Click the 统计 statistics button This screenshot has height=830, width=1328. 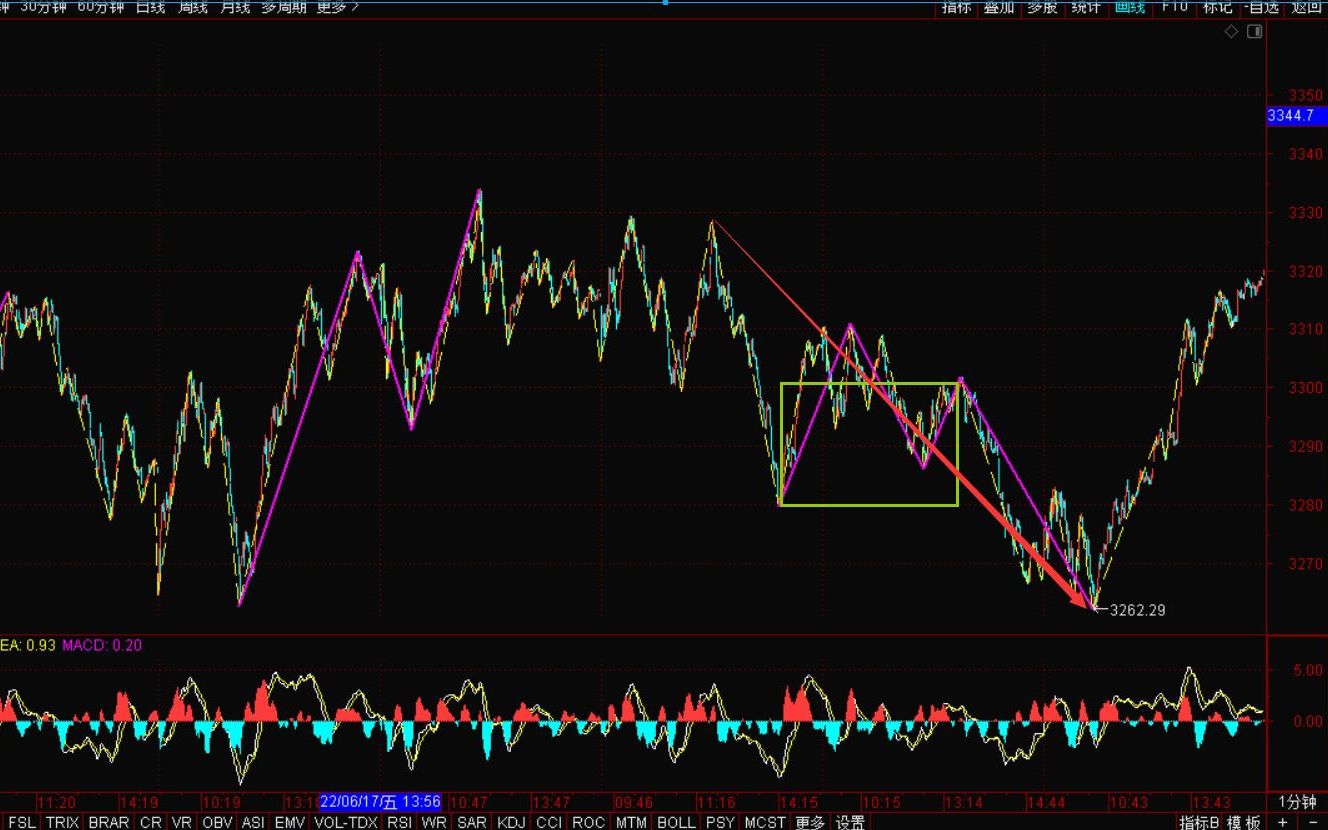[x=1086, y=6]
